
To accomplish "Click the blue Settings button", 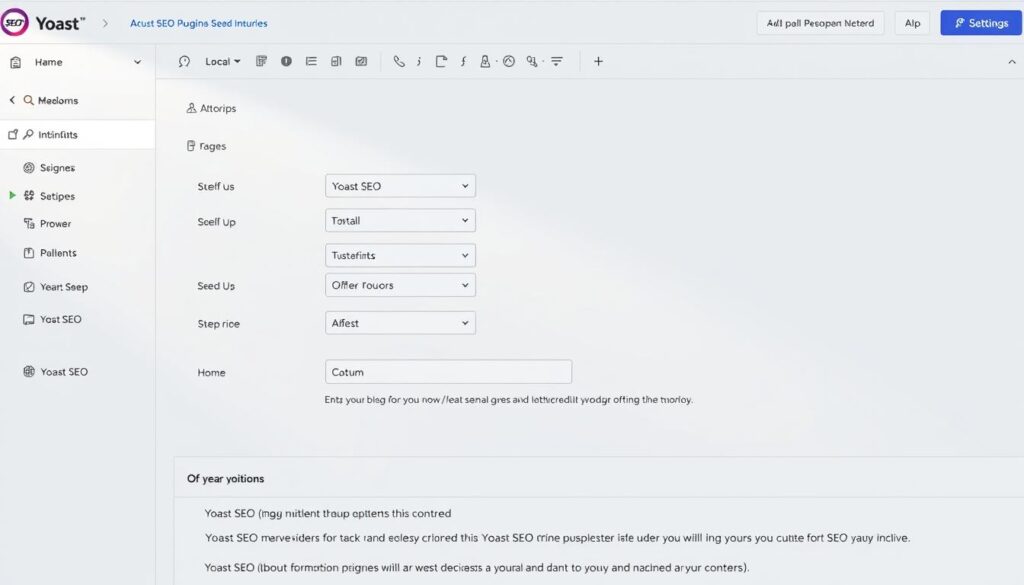I will coord(981,23).
